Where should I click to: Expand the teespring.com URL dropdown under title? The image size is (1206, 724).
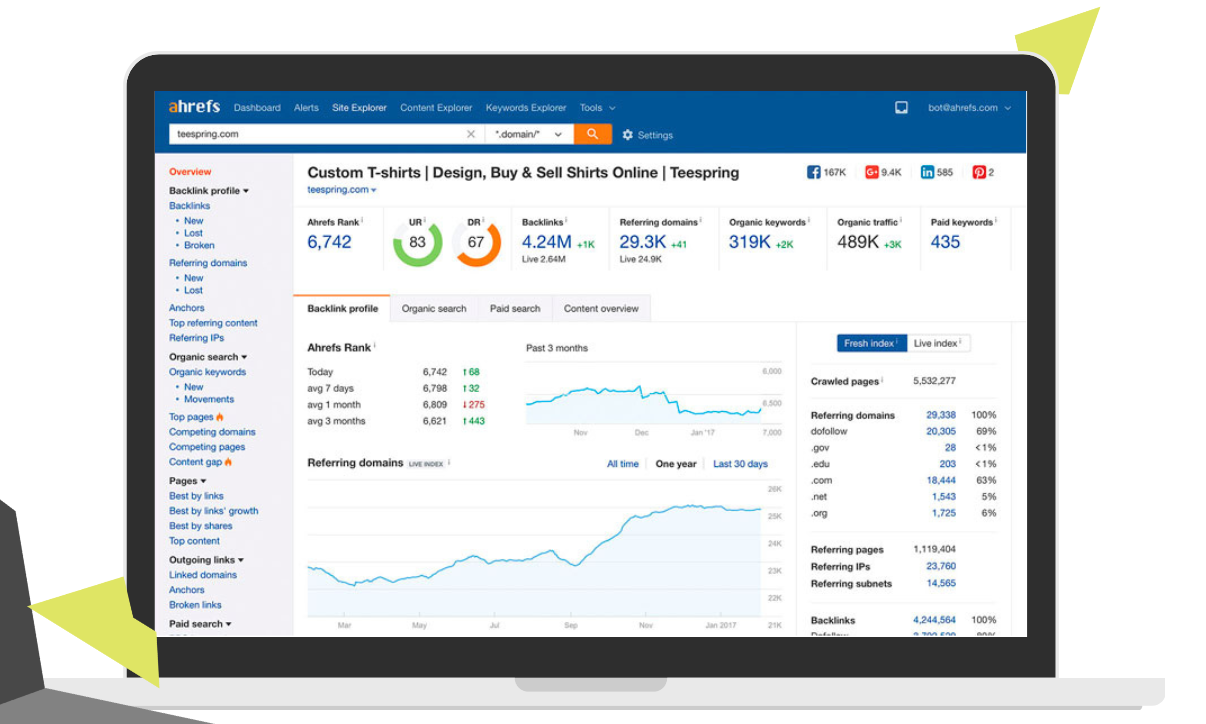(x=342, y=190)
